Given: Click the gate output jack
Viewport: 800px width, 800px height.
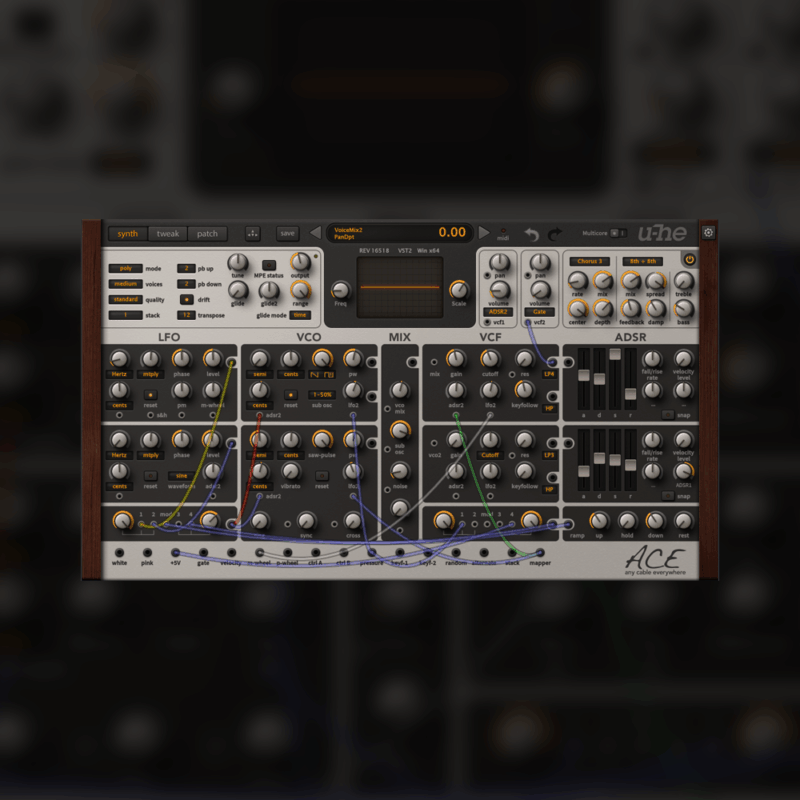Looking at the screenshot, I should pos(203,553).
